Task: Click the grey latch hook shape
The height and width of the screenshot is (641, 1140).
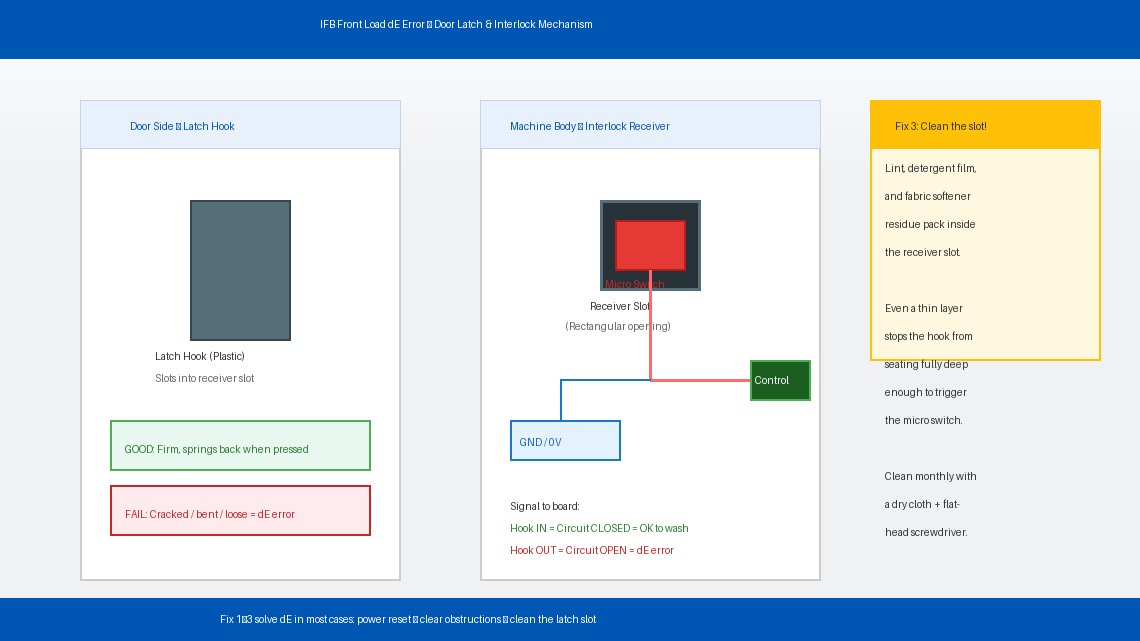Action: [240, 270]
